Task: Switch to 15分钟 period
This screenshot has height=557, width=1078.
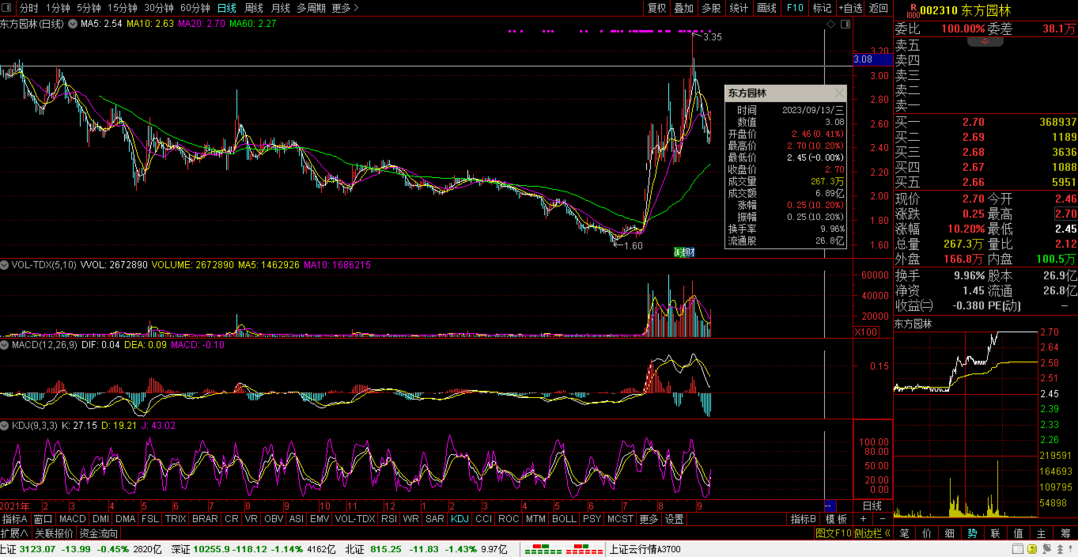Action: (122, 8)
